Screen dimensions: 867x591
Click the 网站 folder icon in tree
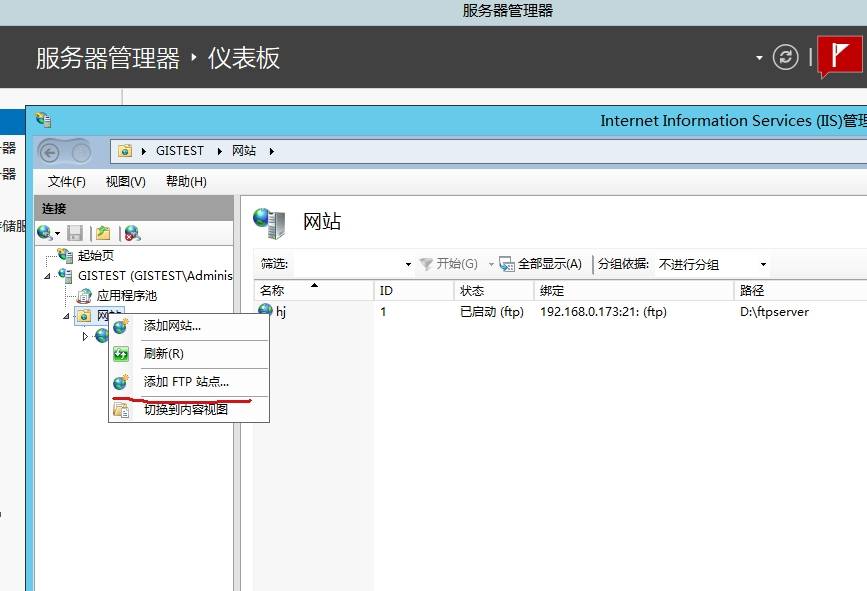pos(84,316)
